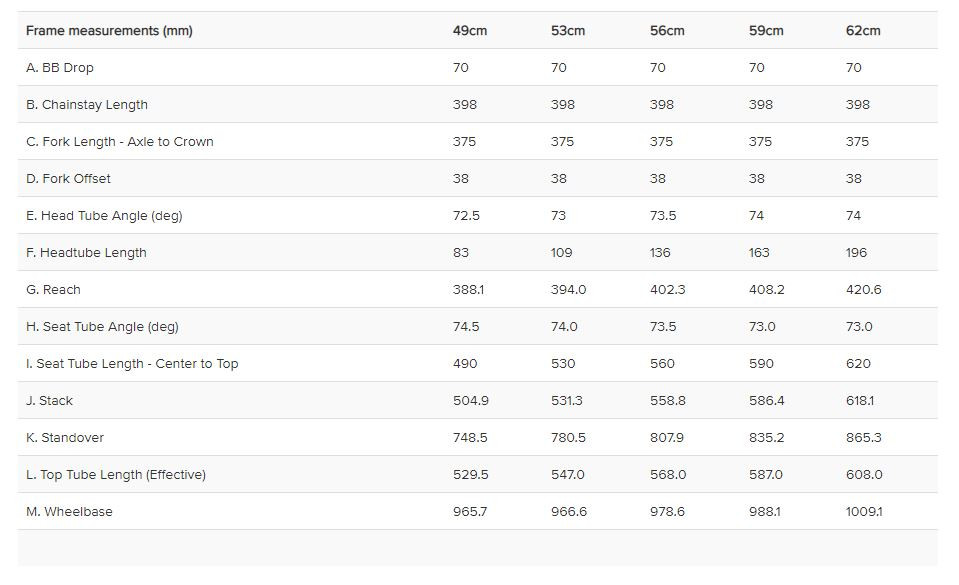Select the 'H. Seat Tube Angle (deg)' label

pos(102,327)
